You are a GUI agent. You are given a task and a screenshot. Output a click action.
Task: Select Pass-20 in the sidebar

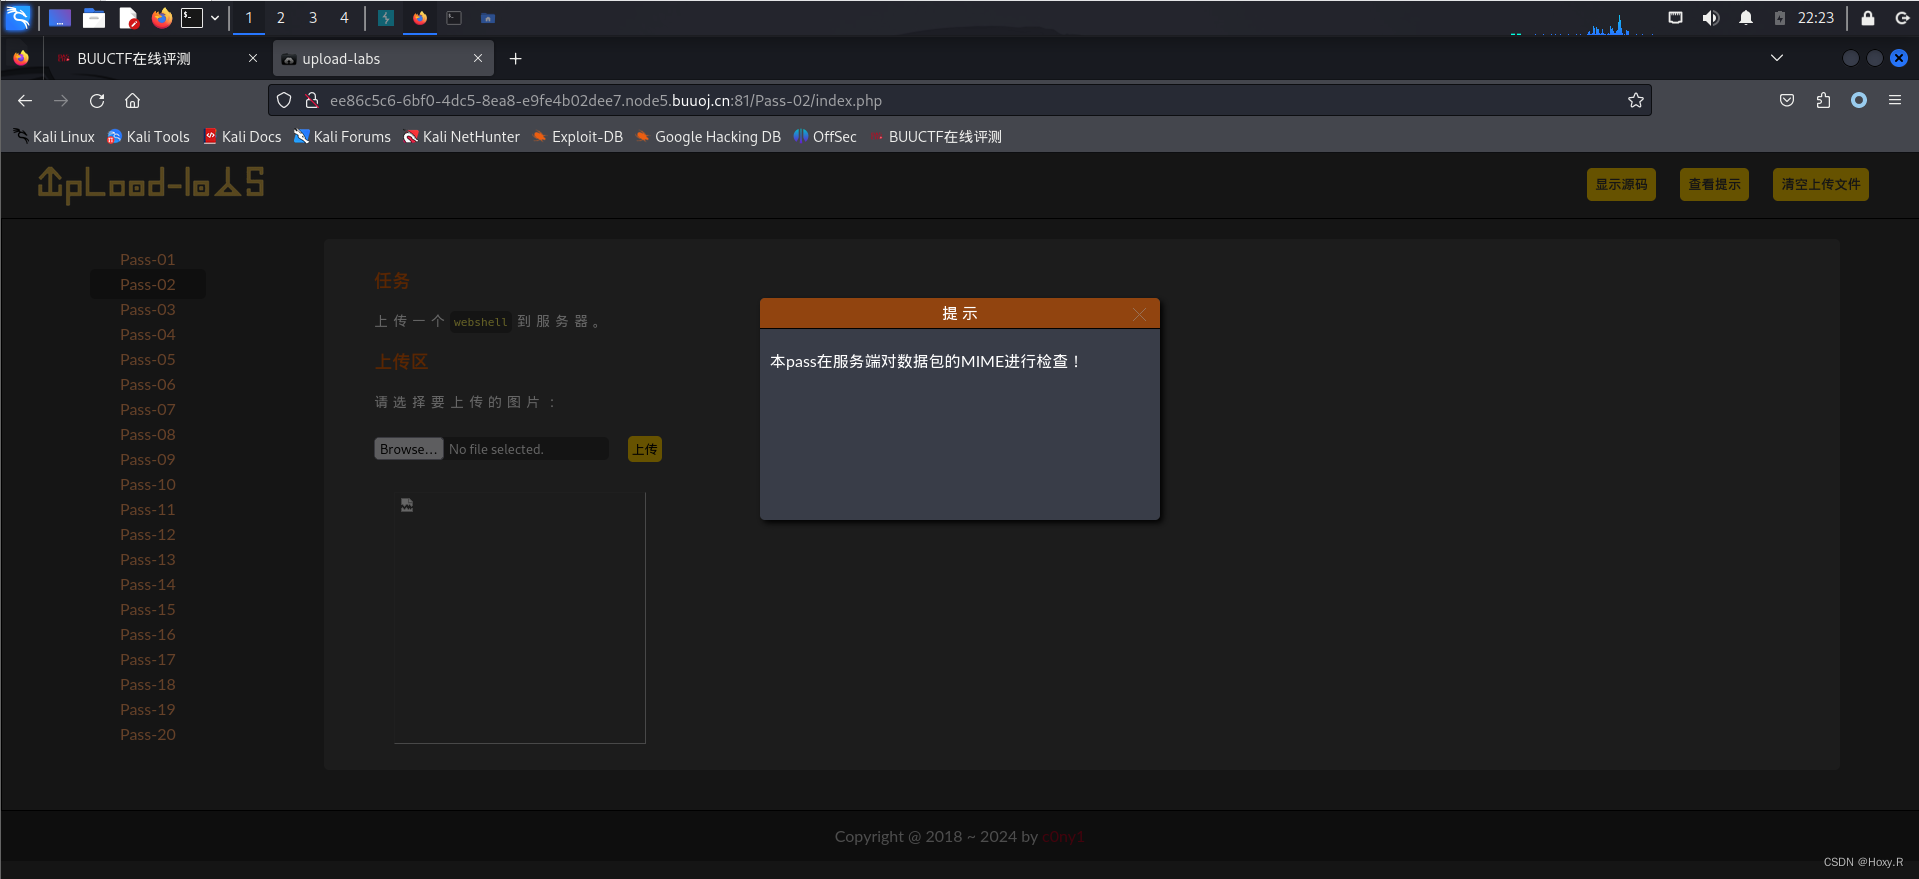[148, 734]
